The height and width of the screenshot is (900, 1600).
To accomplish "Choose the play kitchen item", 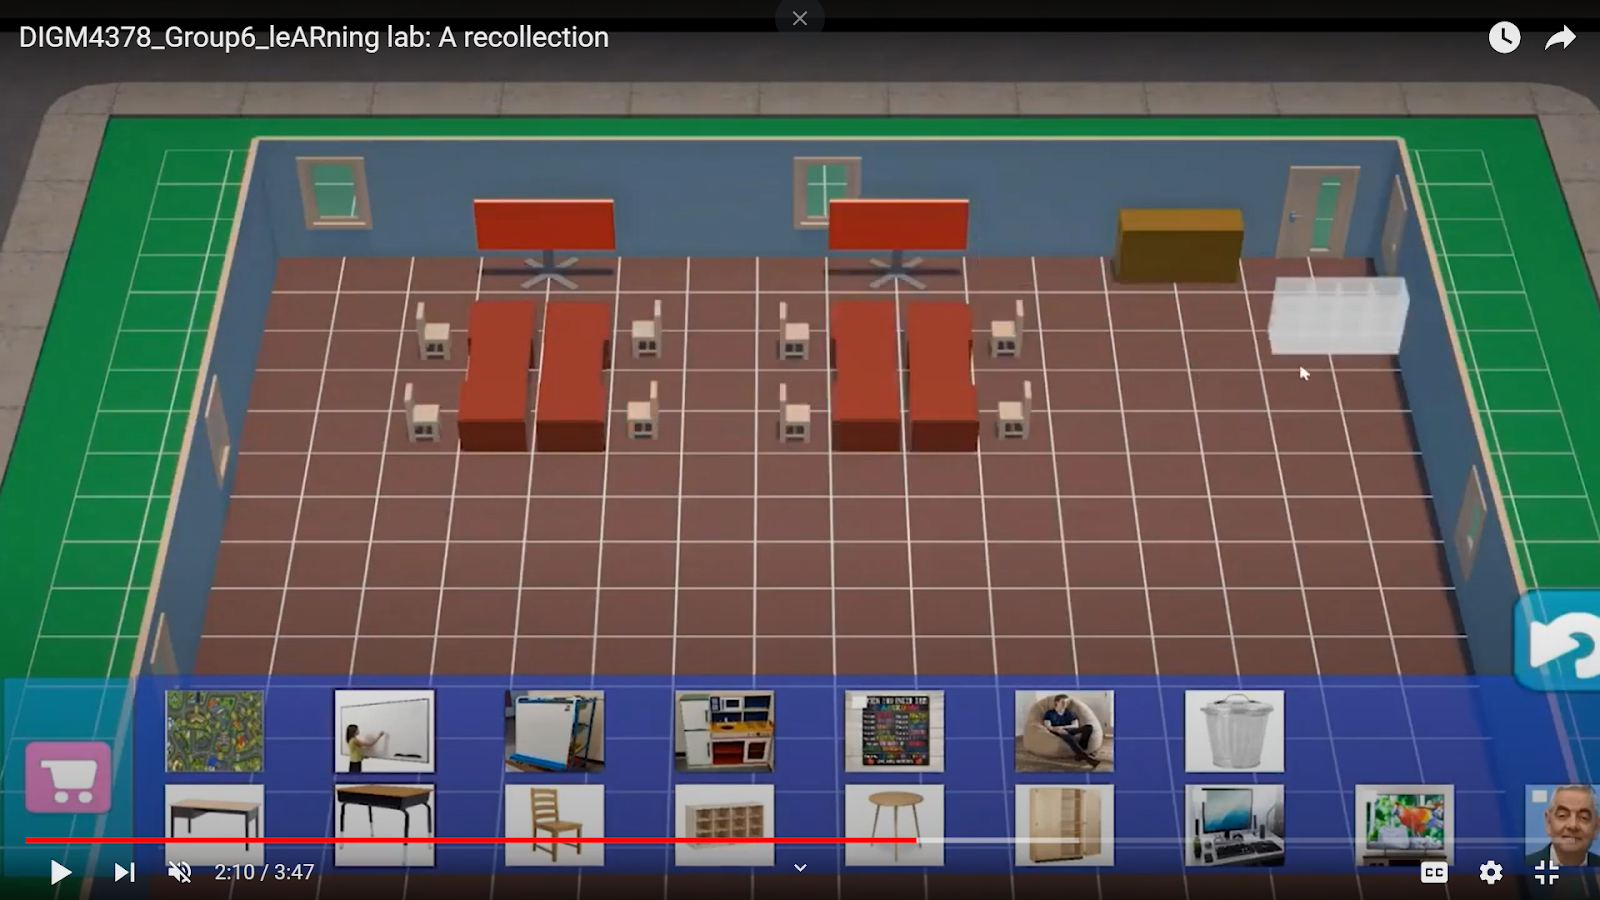I will point(724,731).
